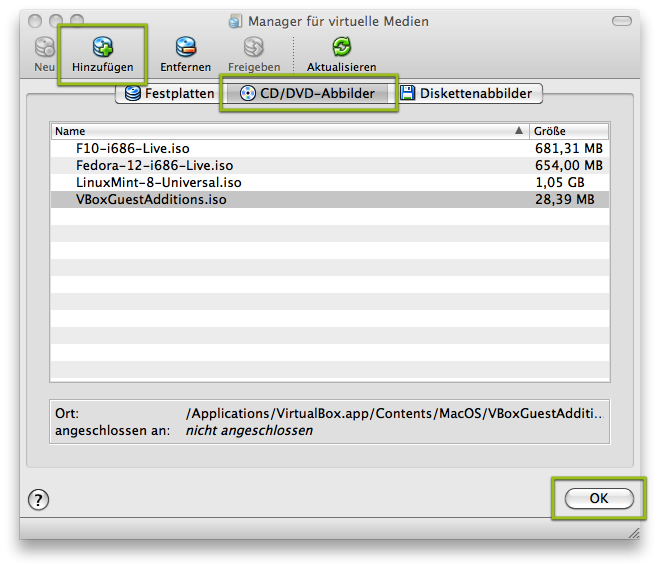660x569 pixels.
Task: Click the toolbar toggle pill in title bar
Action: [x=622, y=21]
